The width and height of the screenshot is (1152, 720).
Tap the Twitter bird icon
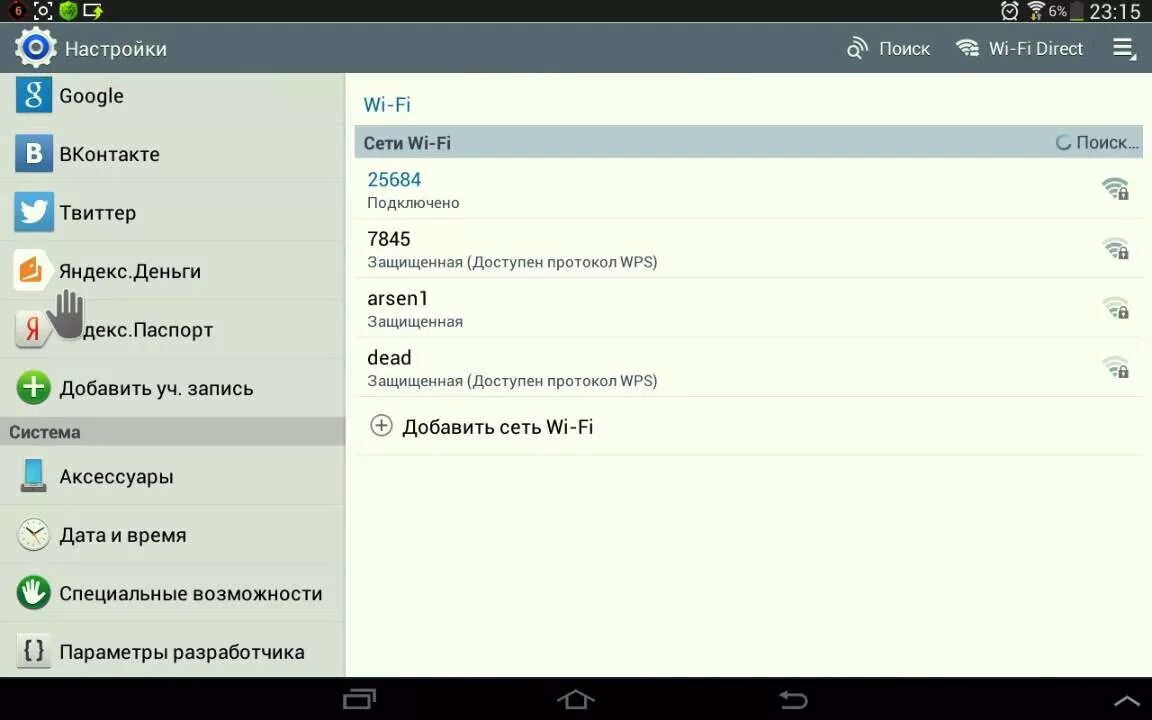point(34,212)
